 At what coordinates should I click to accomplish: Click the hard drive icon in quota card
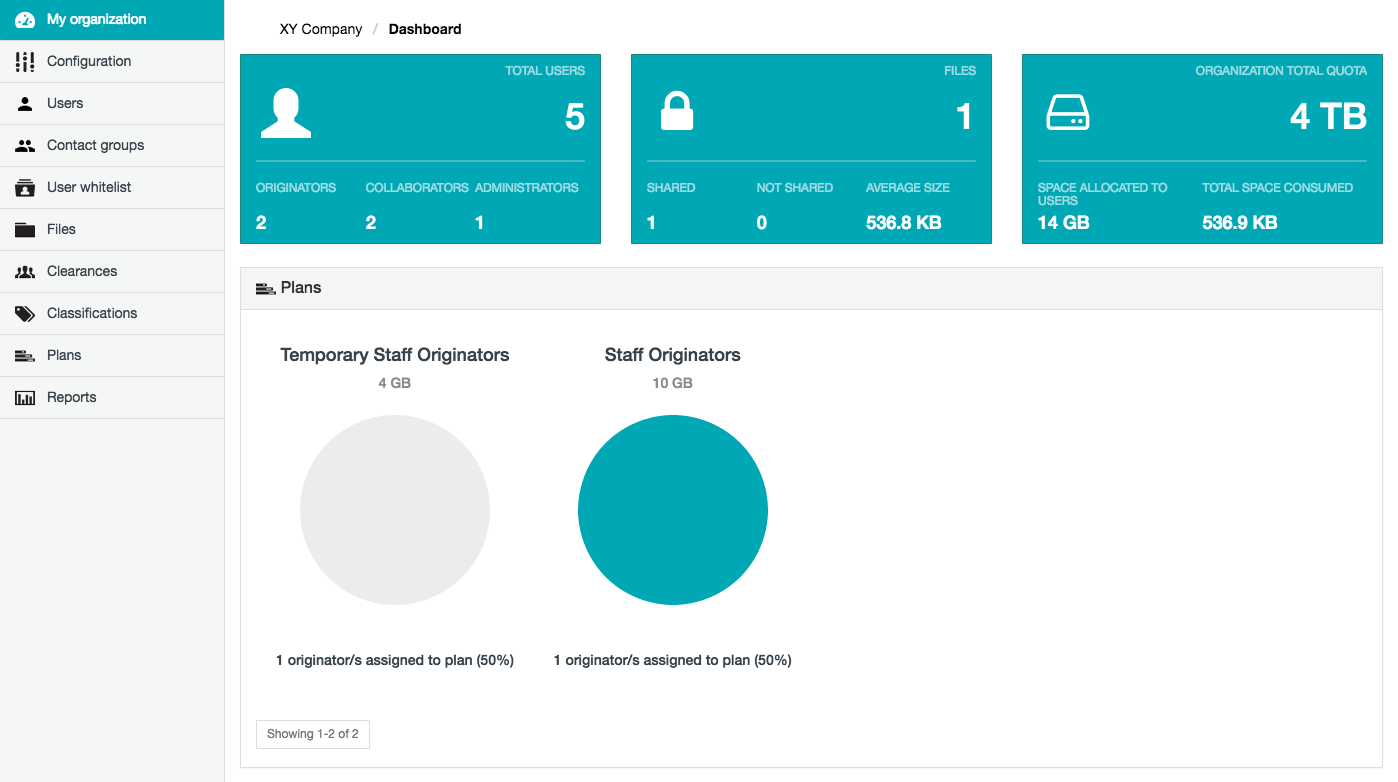click(1067, 113)
